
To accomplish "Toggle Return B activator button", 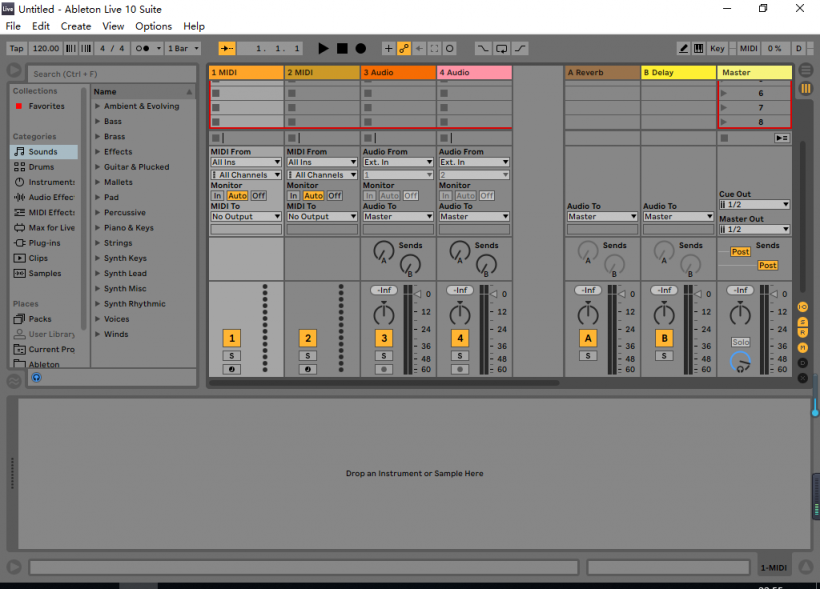I will [x=664, y=338].
